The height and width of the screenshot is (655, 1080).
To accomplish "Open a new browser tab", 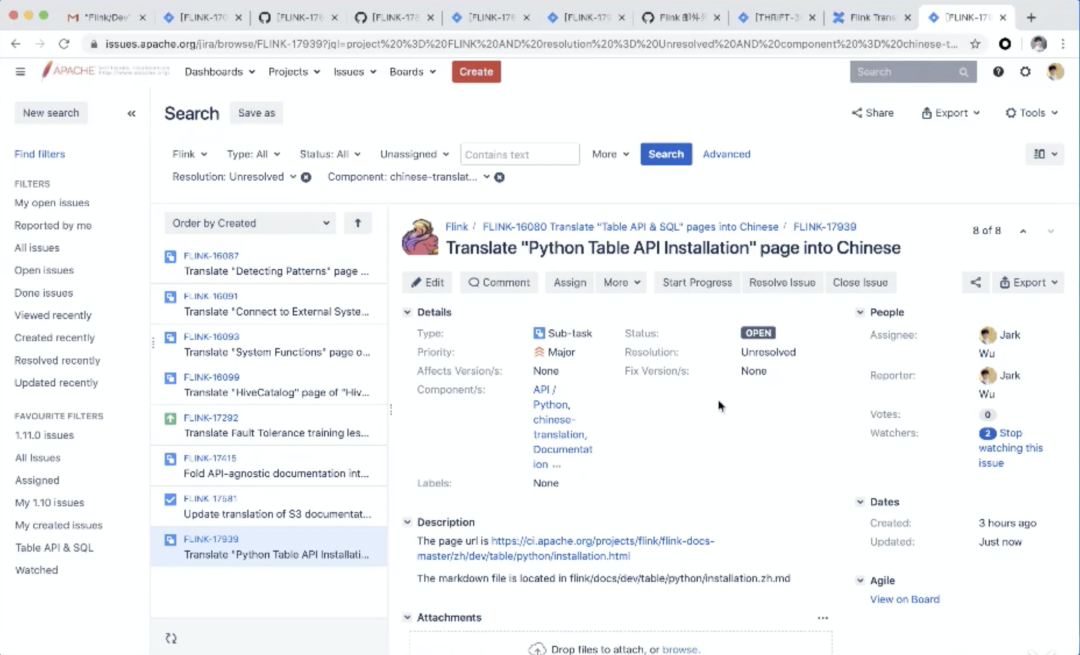I will (x=1031, y=18).
